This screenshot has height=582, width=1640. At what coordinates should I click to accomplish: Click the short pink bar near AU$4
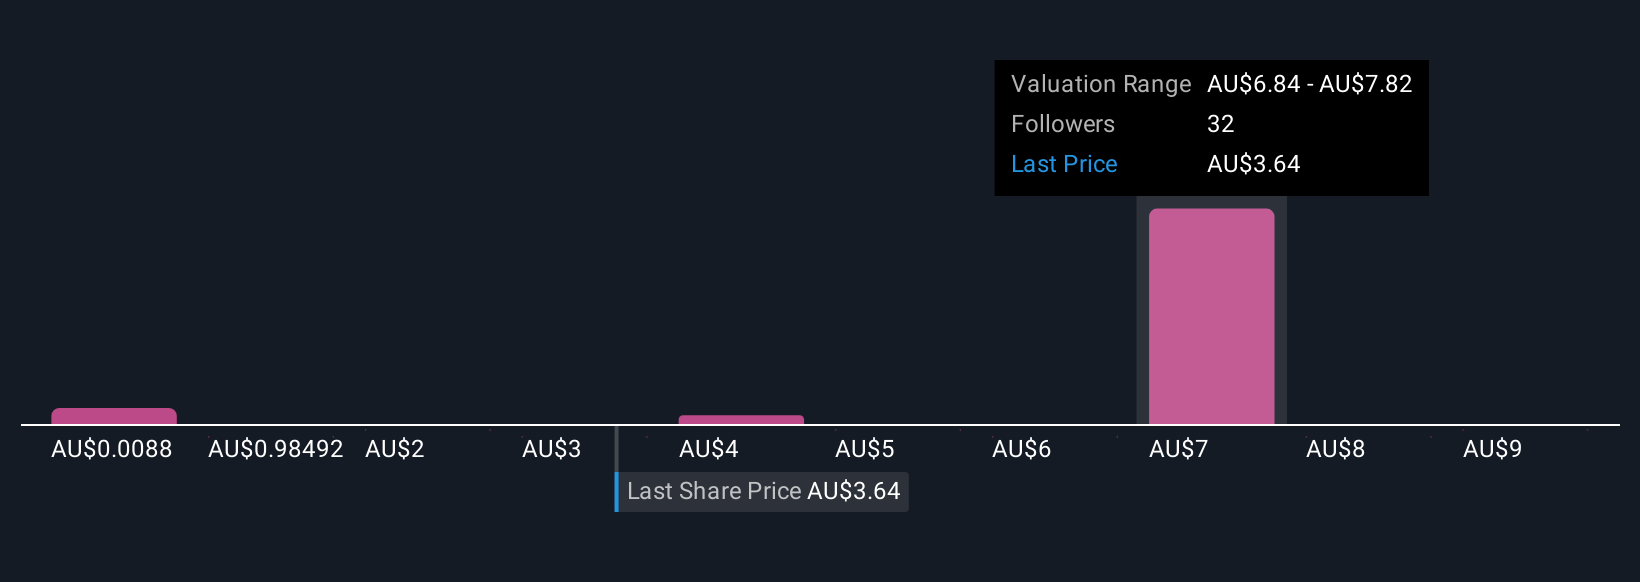(x=741, y=420)
